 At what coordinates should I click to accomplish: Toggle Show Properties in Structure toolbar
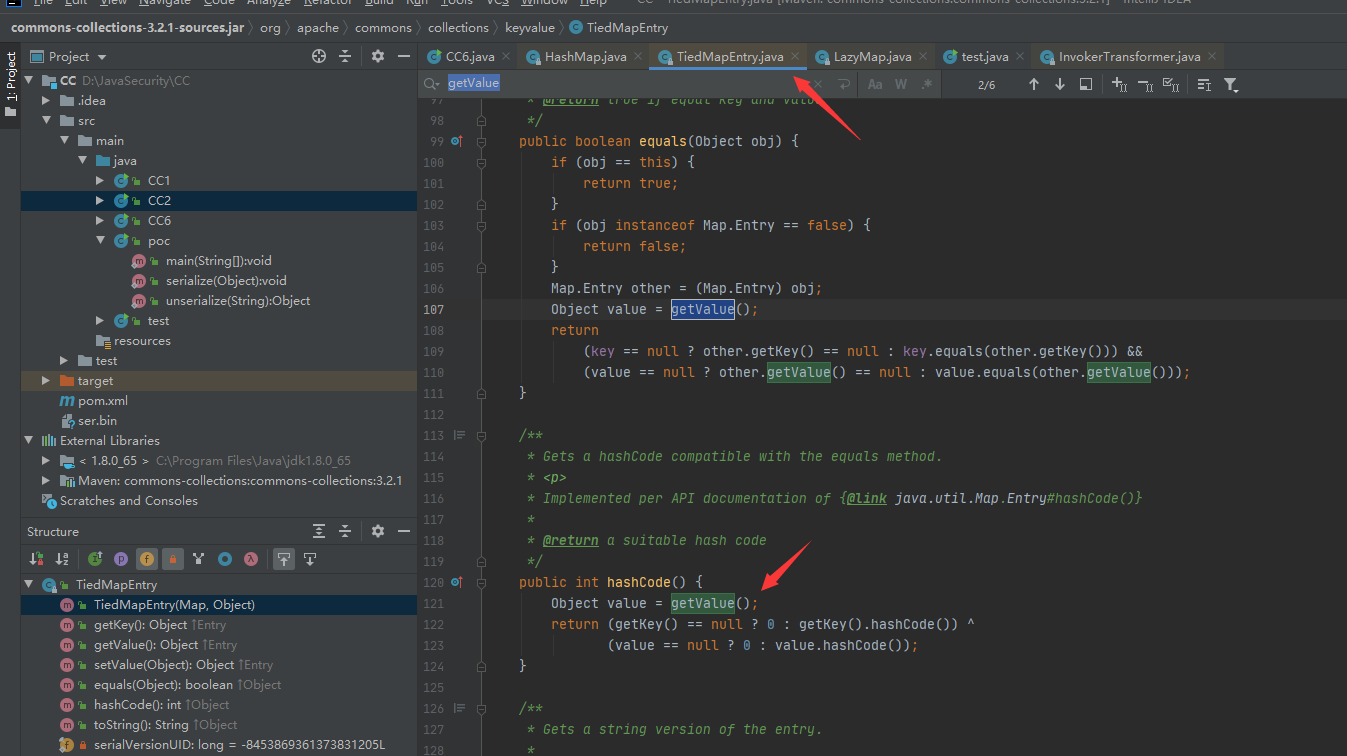121,559
